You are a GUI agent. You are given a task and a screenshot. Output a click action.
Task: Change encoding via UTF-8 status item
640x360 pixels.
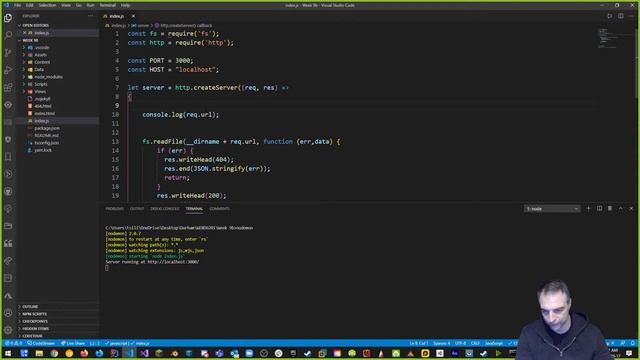click(x=460, y=343)
